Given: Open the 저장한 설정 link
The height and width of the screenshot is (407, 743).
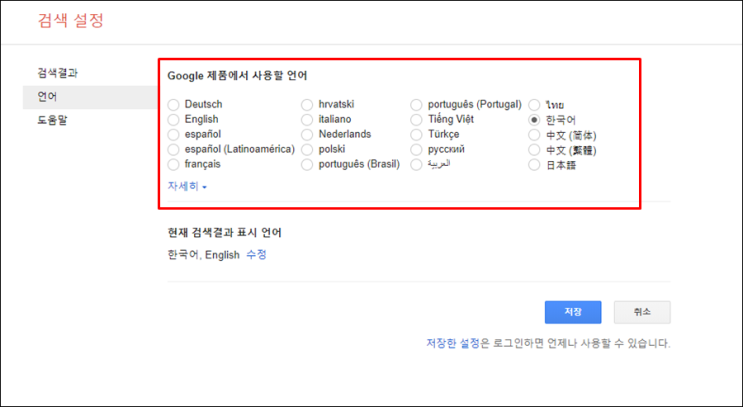Looking at the screenshot, I should (x=453, y=343).
